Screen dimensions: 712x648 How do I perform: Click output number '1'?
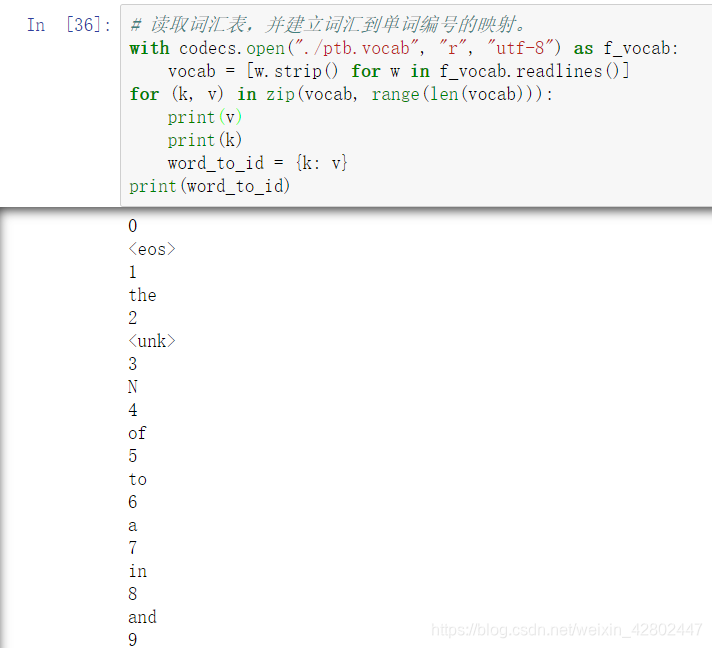[x=133, y=272]
